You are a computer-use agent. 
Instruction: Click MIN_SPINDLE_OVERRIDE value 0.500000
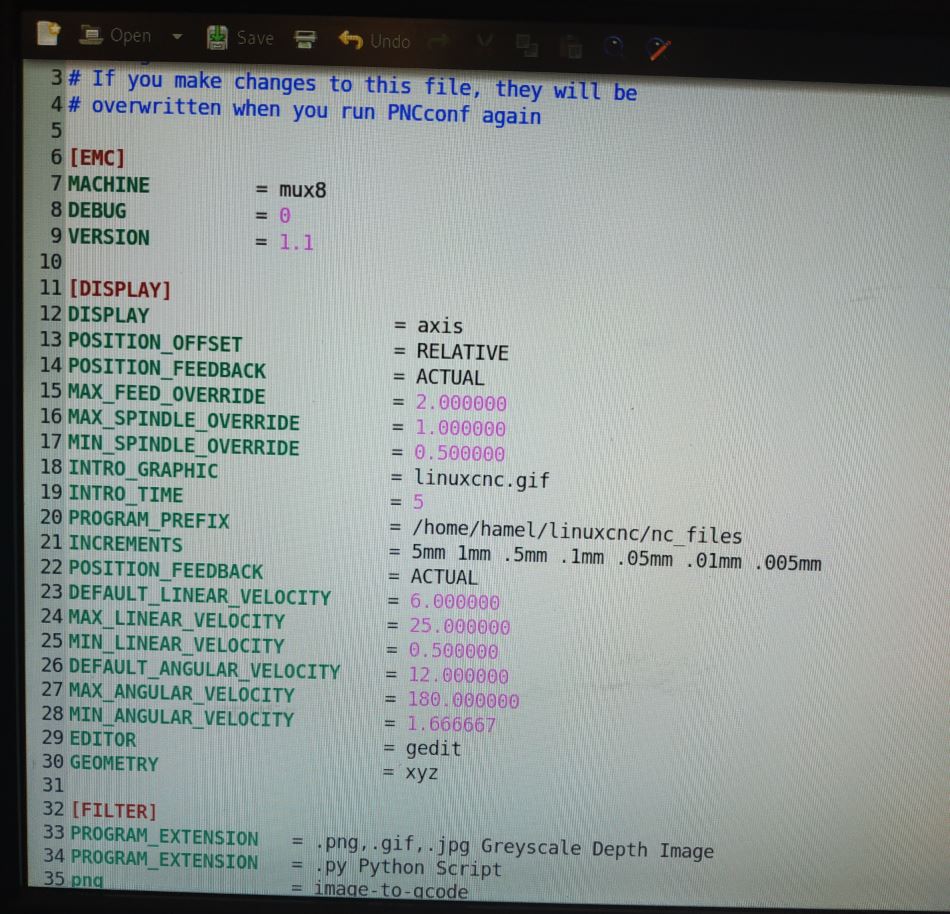[460, 454]
